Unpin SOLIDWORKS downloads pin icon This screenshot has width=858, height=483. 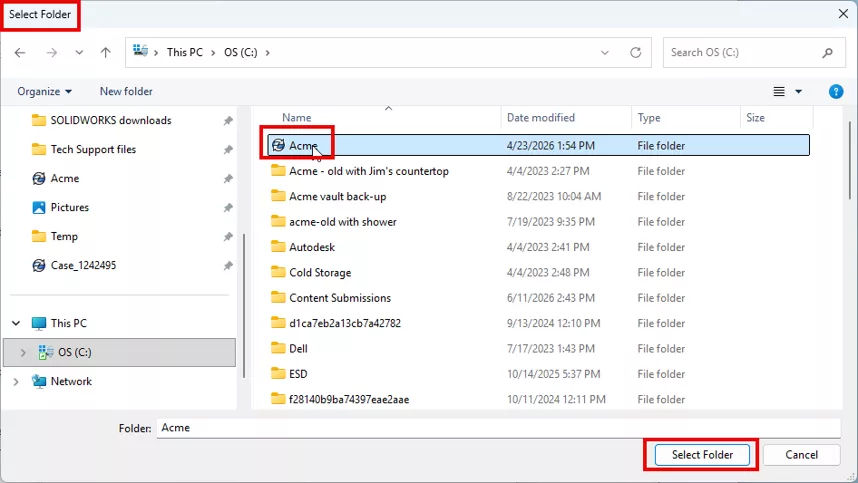228,120
